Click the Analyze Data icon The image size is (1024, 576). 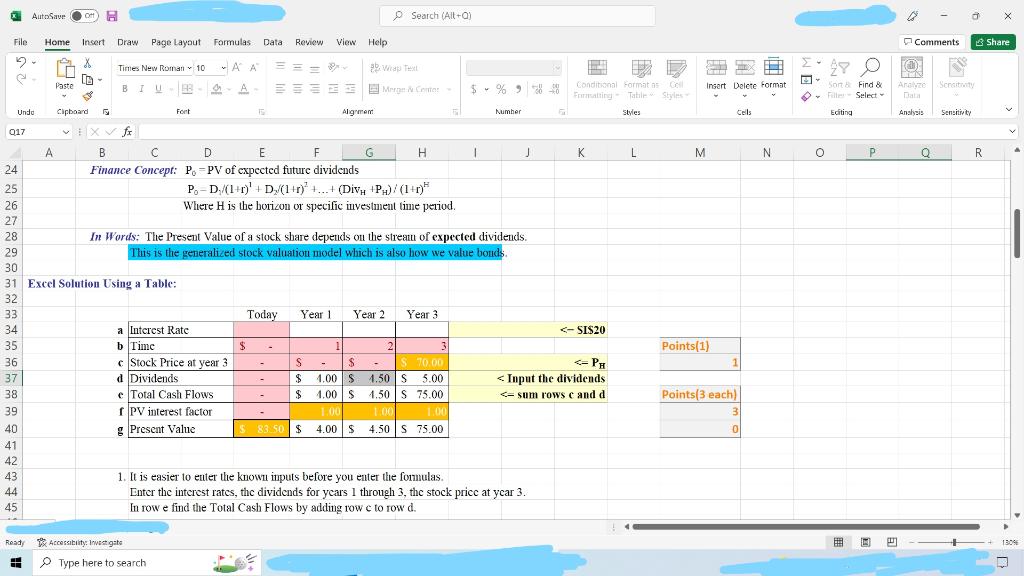tap(912, 67)
